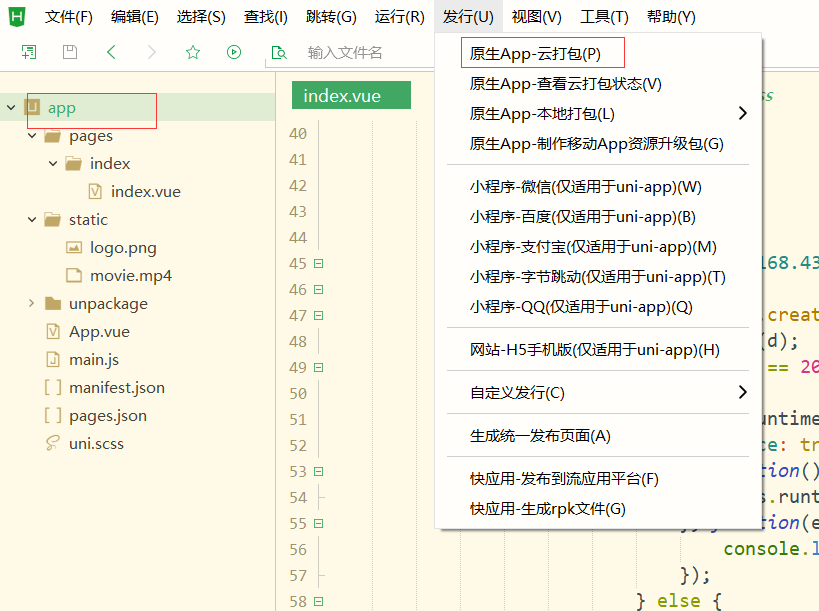
Task: Collapse the app project tree
Action: 11,108
